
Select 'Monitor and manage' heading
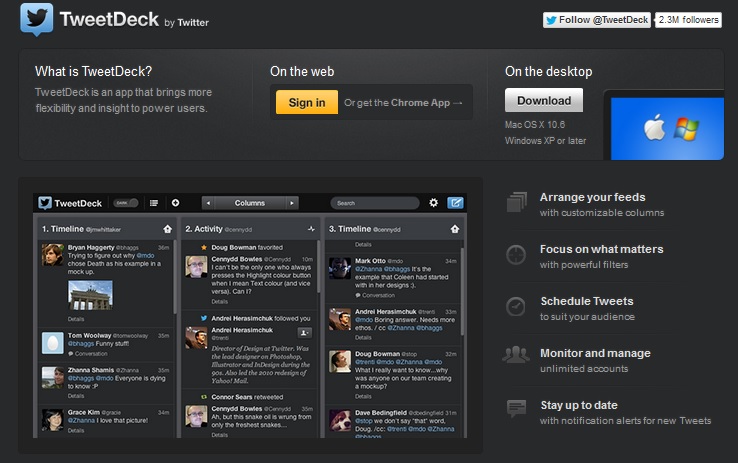[x=595, y=353]
